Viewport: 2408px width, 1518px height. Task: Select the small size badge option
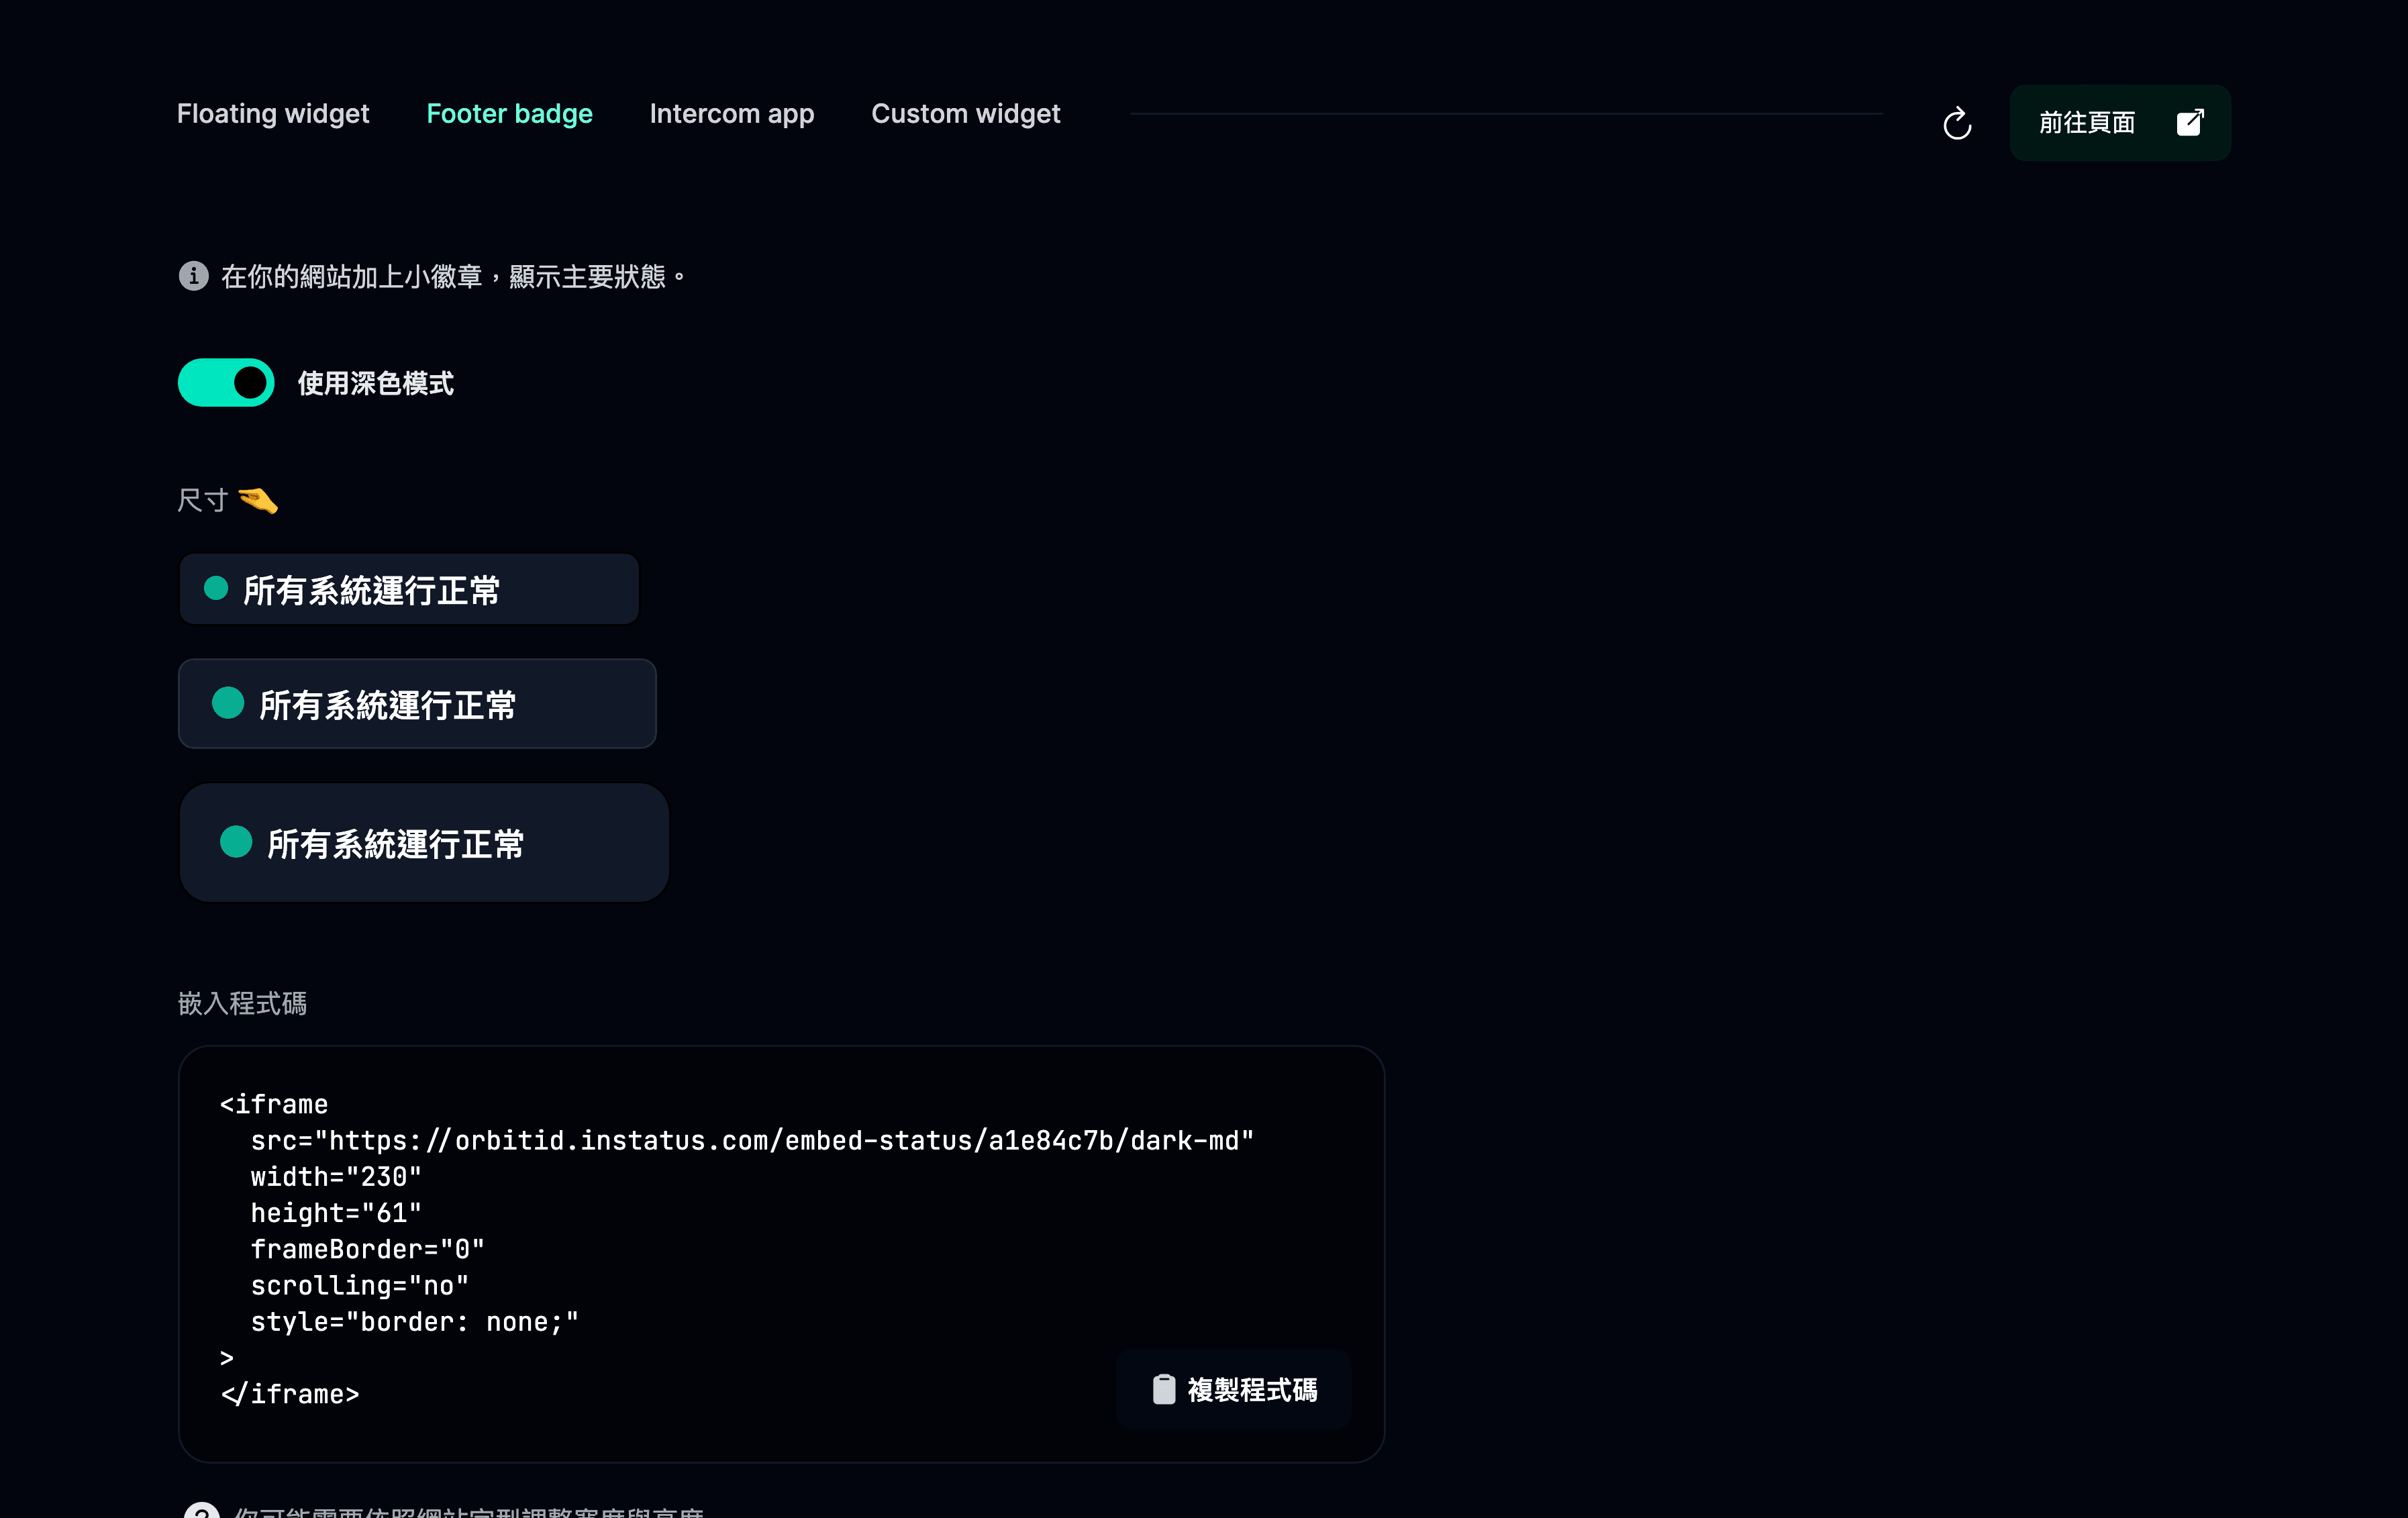[409, 589]
